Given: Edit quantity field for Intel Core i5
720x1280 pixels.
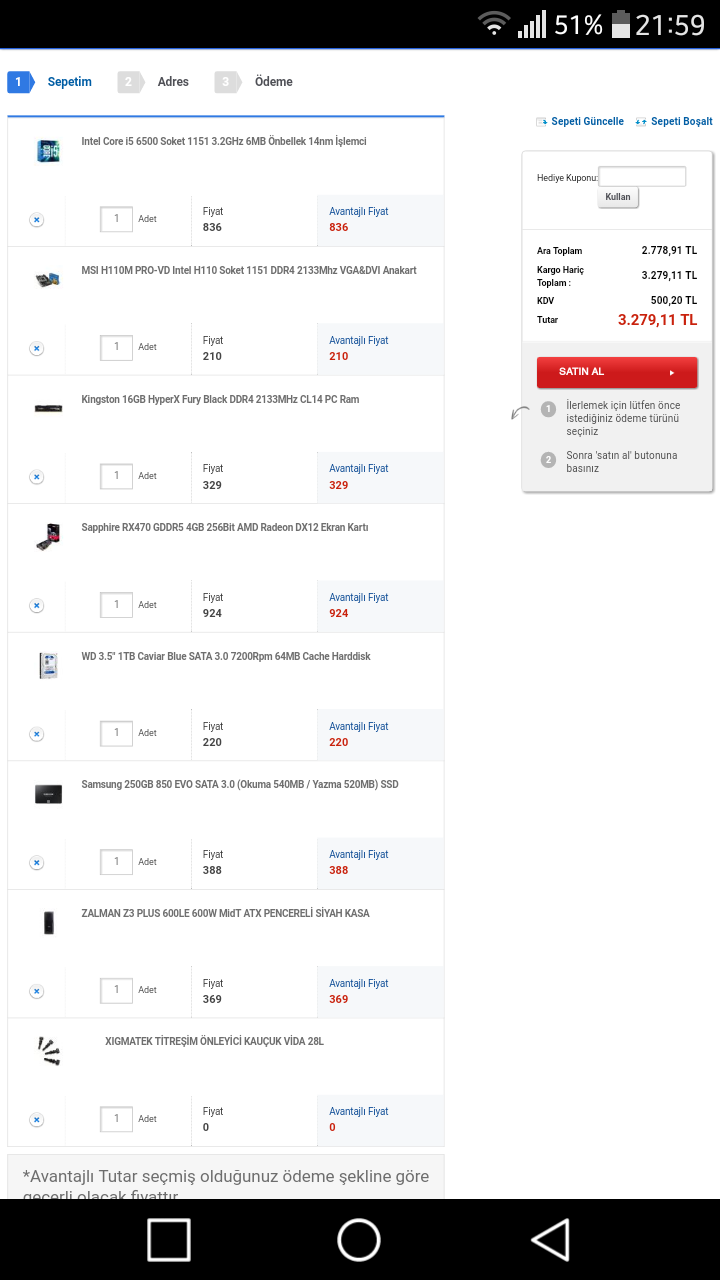Looking at the screenshot, I should [117, 219].
